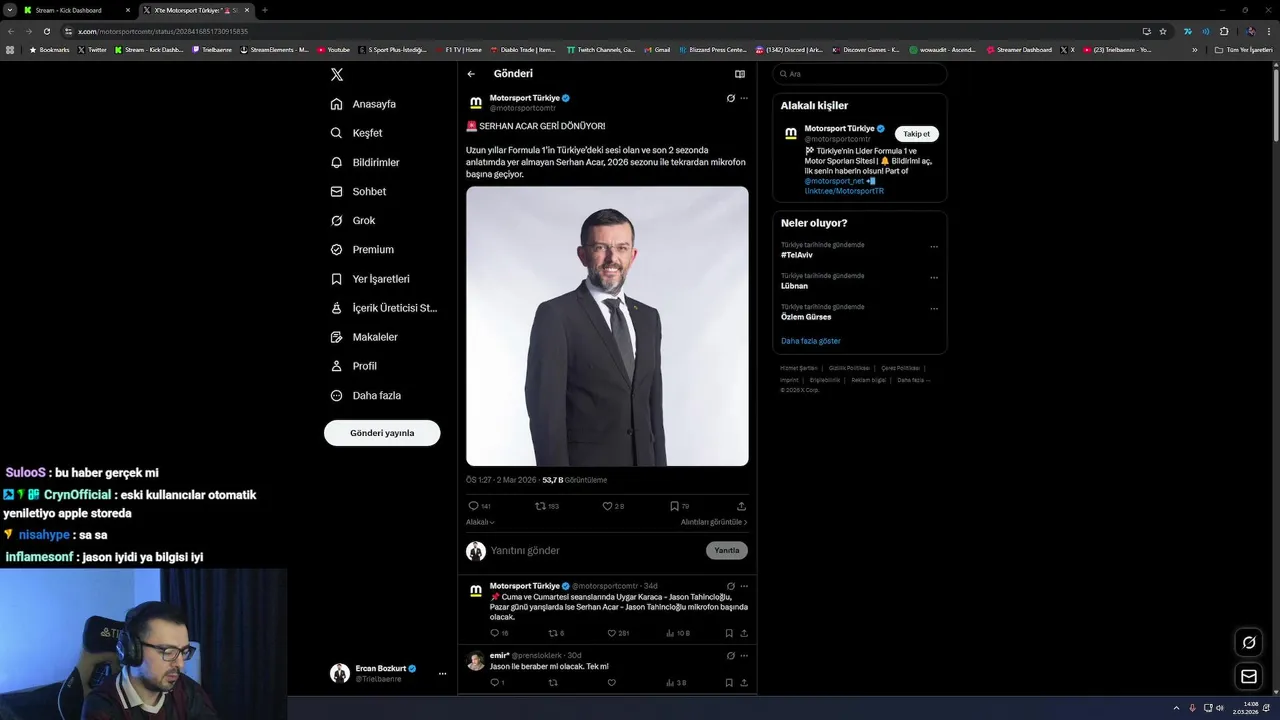Screen dimensions: 1280x720
Task: Open a new browser tab
Action: tap(265, 10)
